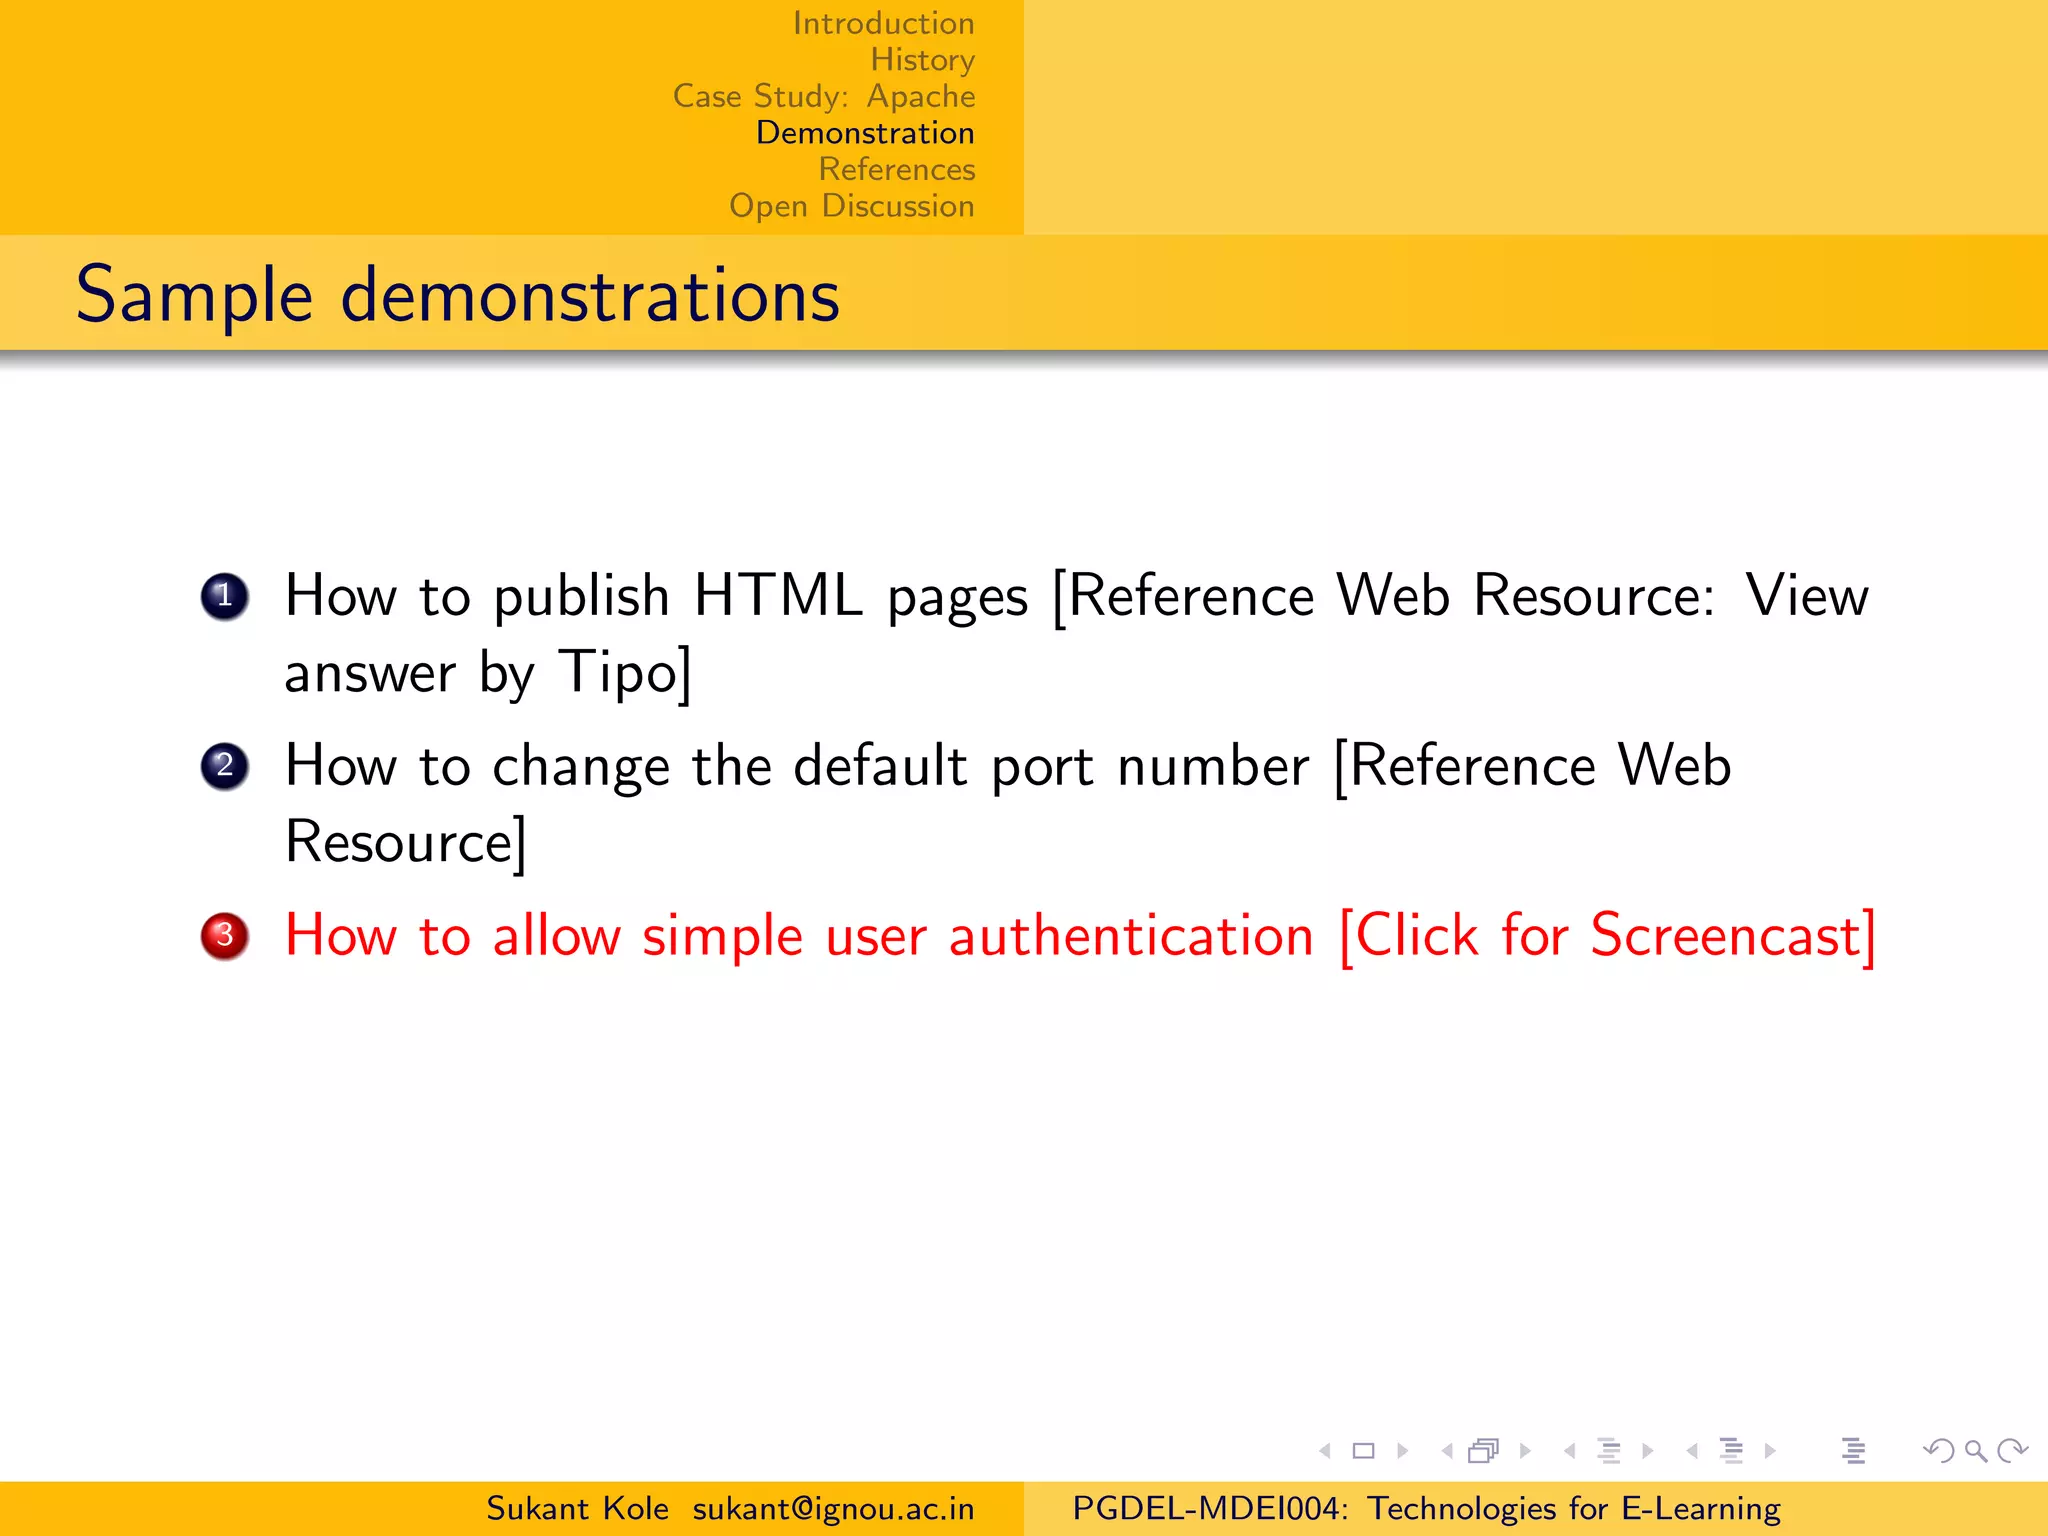Viewport: 2048px width, 1536px height.
Task: Jump to next frame using right arrow
Action: (x=1524, y=1451)
